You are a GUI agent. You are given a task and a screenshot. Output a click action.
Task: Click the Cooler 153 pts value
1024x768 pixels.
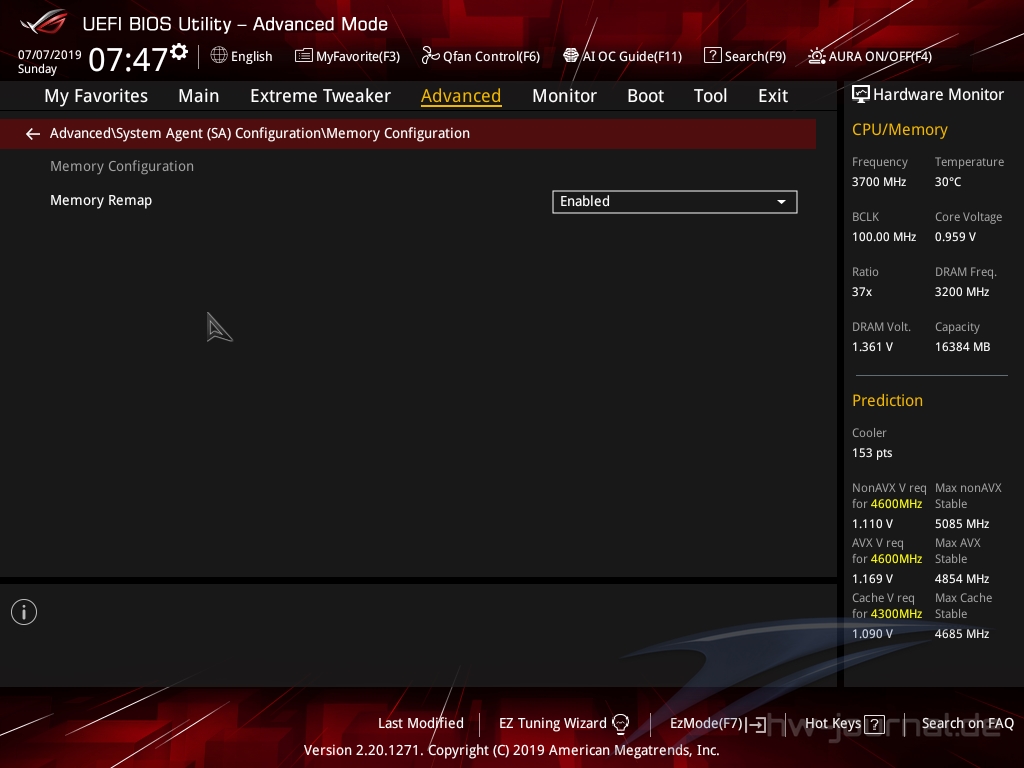[872, 453]
